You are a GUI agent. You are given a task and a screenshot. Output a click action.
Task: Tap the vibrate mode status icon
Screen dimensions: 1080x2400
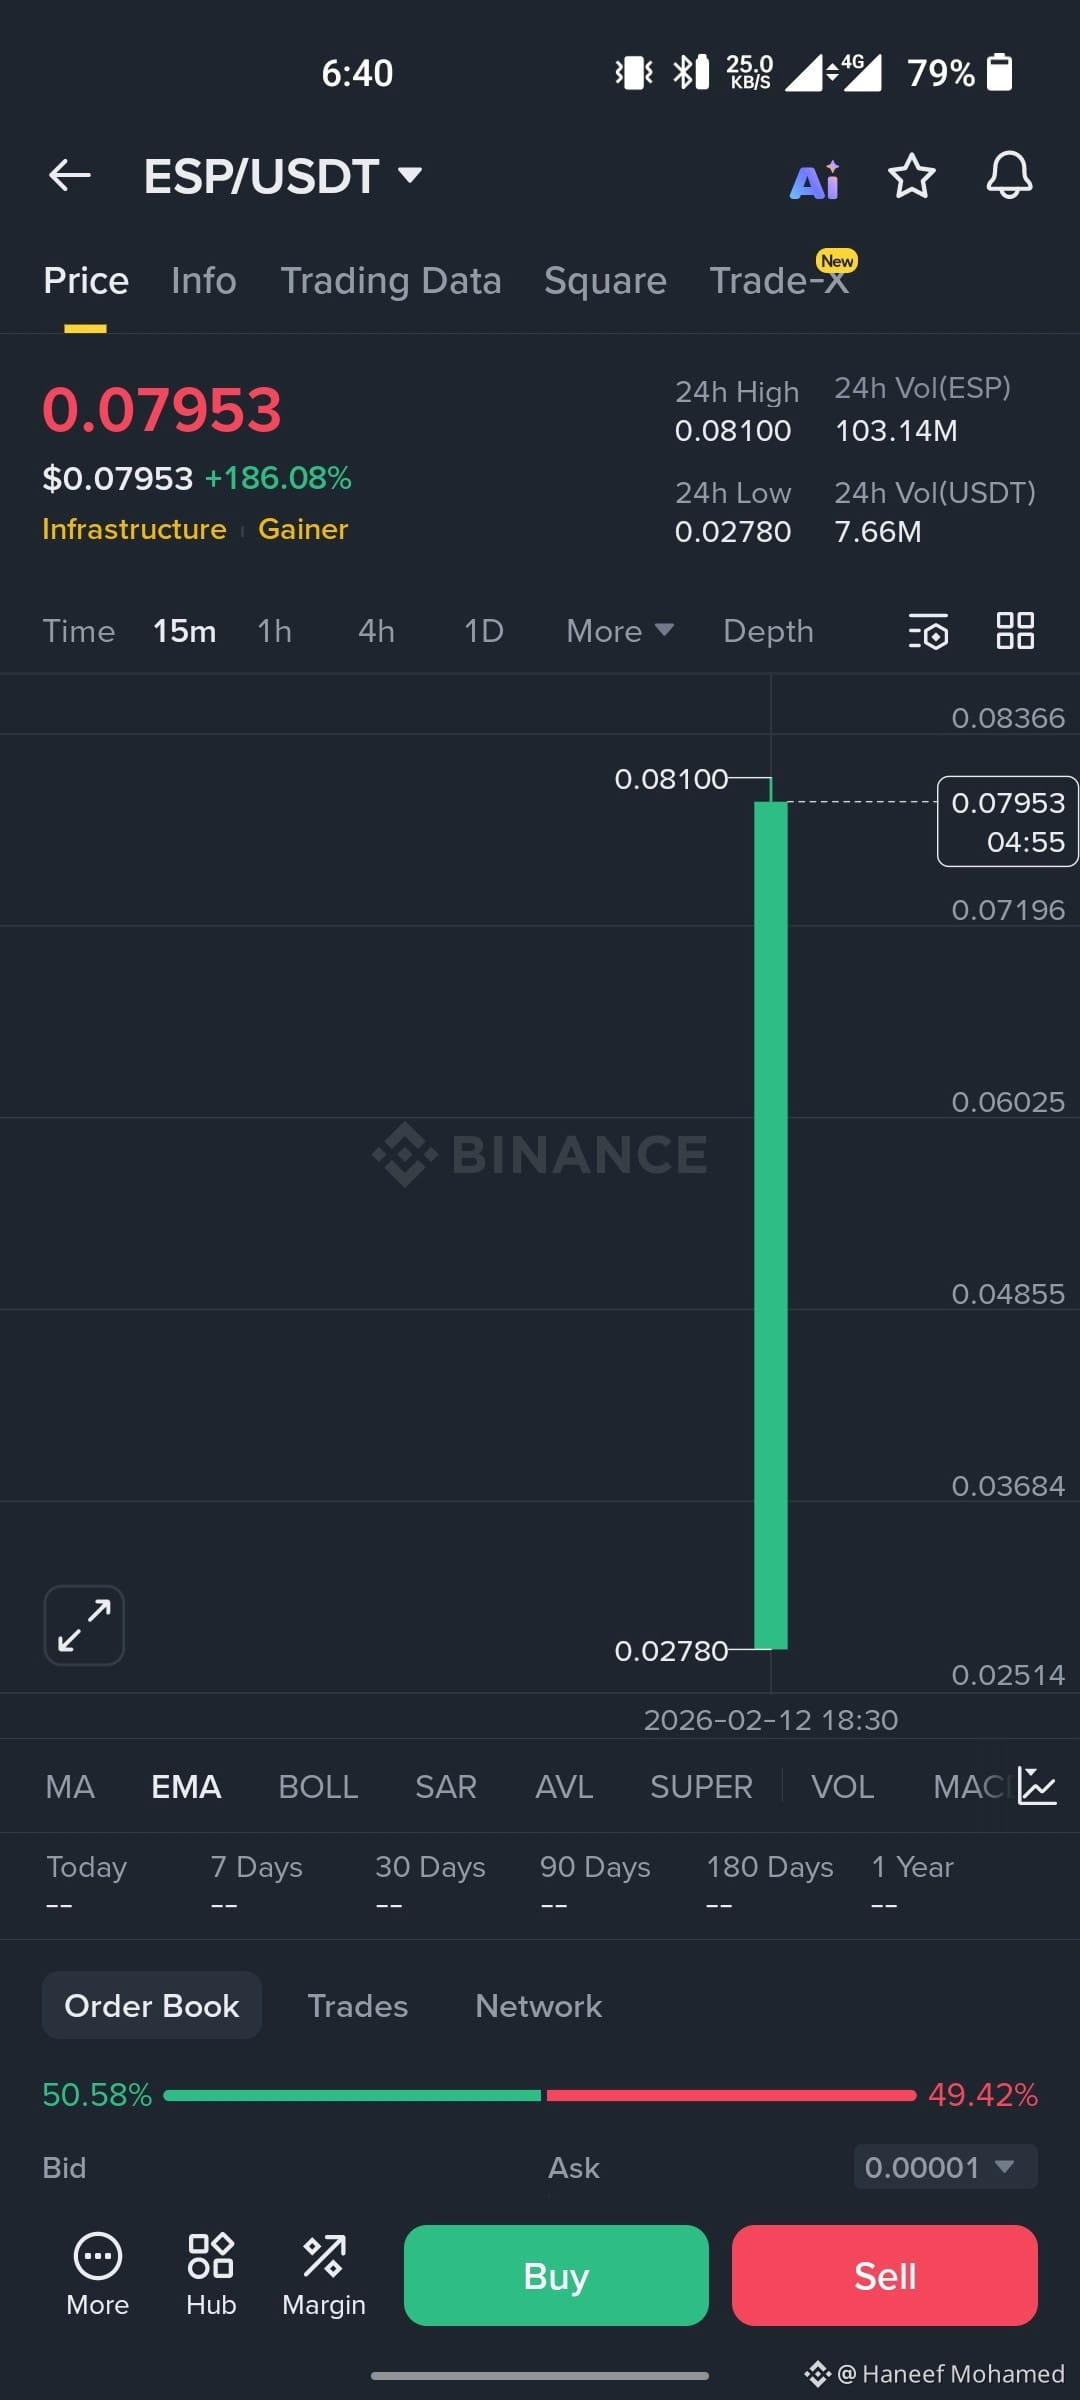634,72
